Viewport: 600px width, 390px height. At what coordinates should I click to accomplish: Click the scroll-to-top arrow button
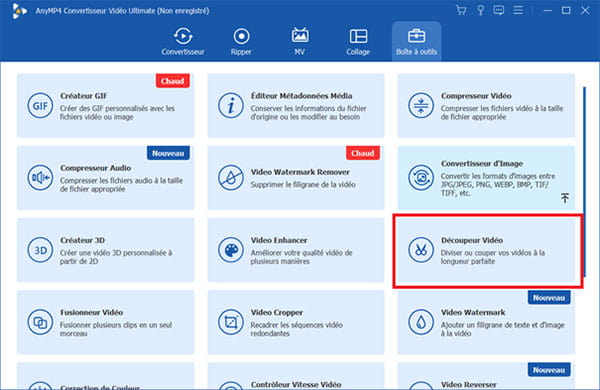click(x=565, y=198)
